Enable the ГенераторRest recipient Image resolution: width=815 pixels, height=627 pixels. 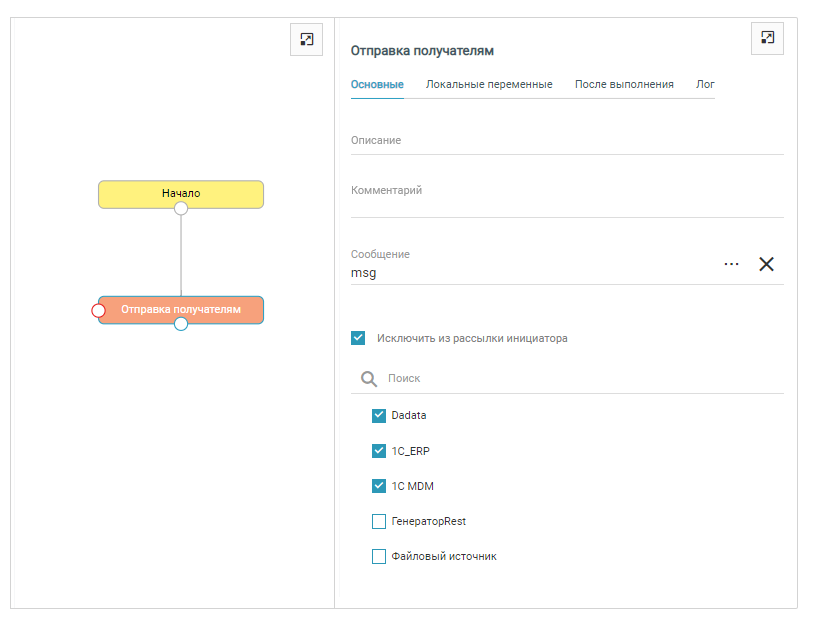coord(379,521)
